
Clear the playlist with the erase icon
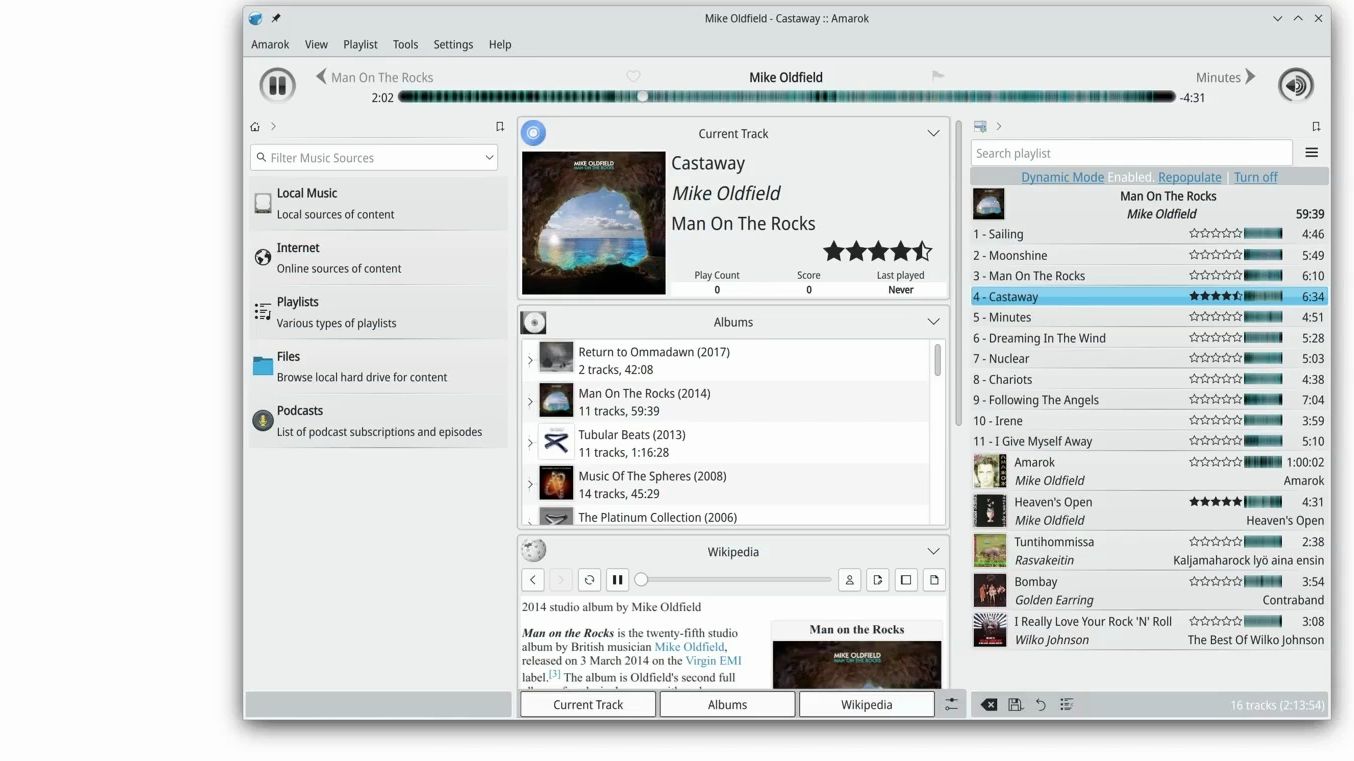989,705
